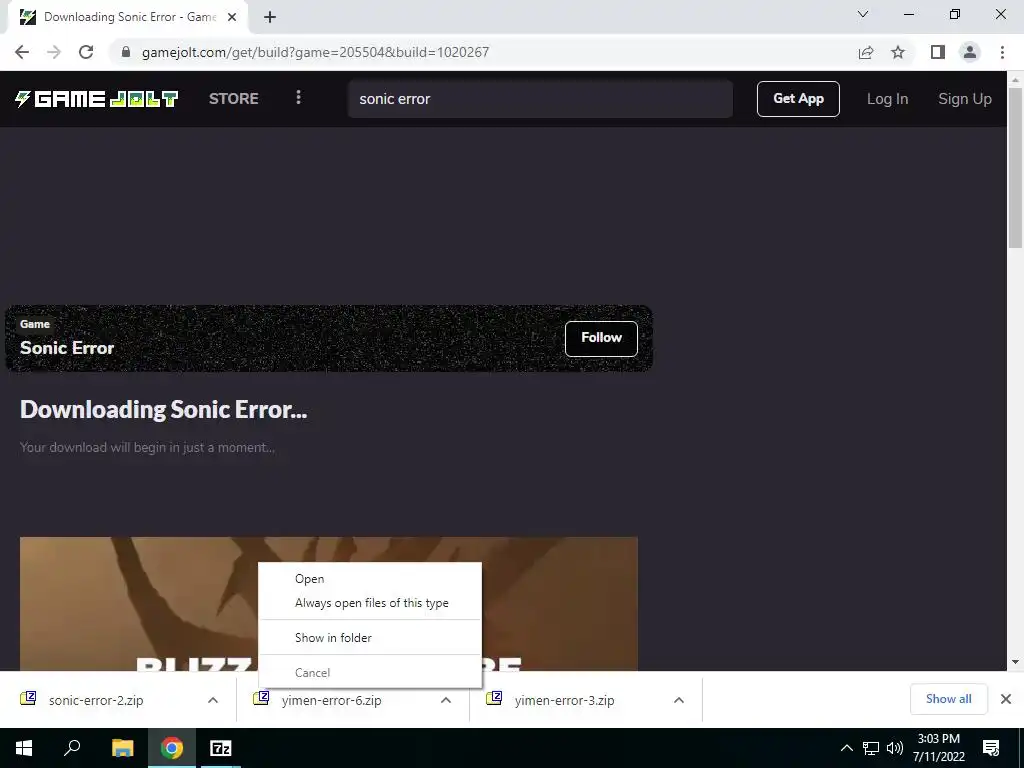View site info via padlock icon
This screenshot has height=768, width=1024.
click(126, 52)
